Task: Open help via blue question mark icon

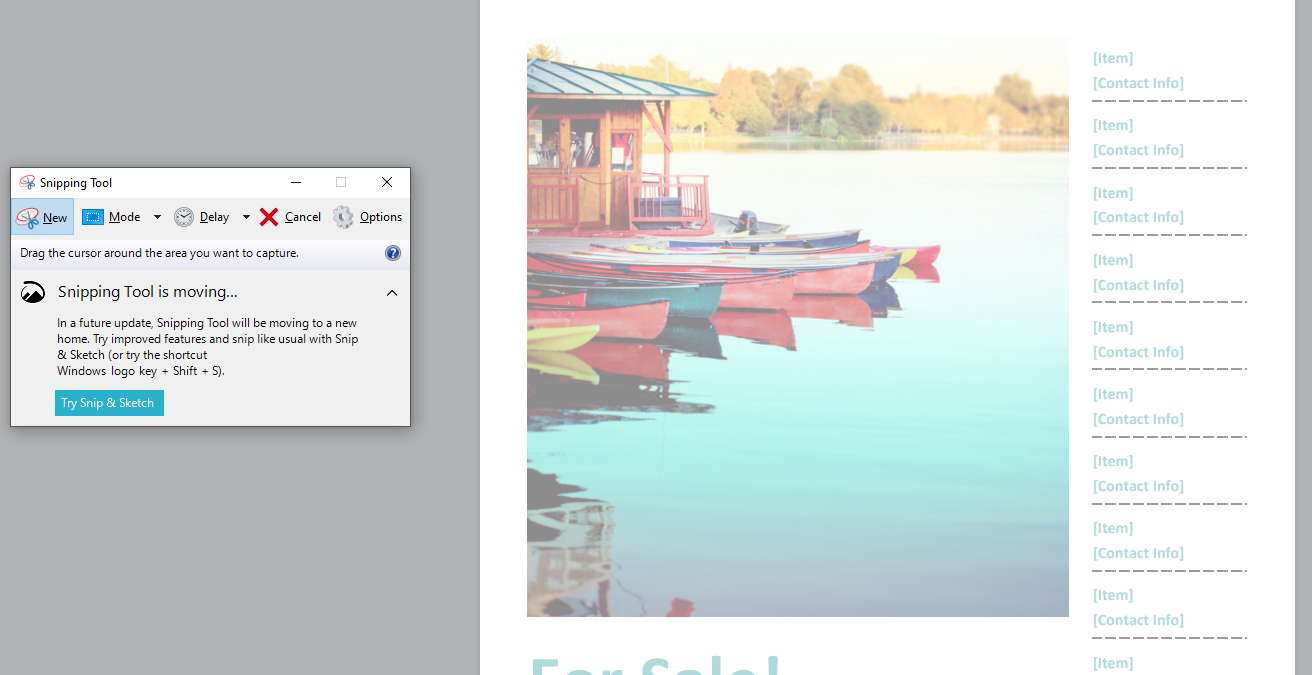Action: coord(393,253)
